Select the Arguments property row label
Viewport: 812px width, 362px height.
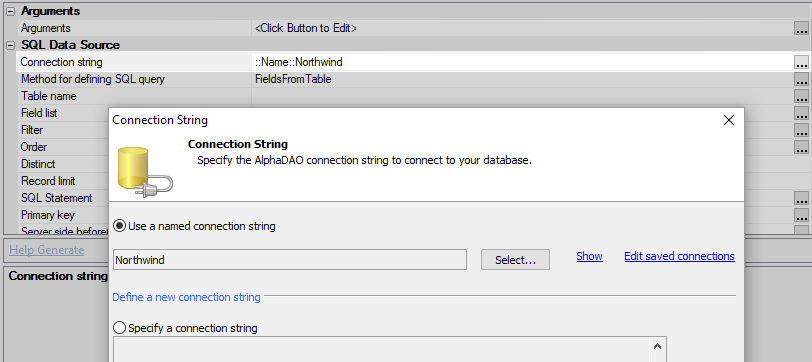46,28
